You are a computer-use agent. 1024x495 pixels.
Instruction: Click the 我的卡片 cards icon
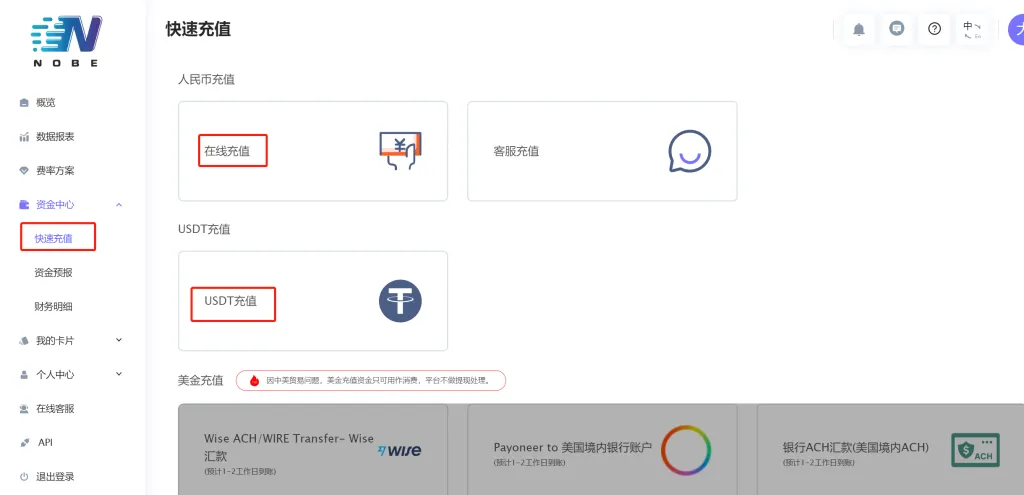click(x=24, y=341)
